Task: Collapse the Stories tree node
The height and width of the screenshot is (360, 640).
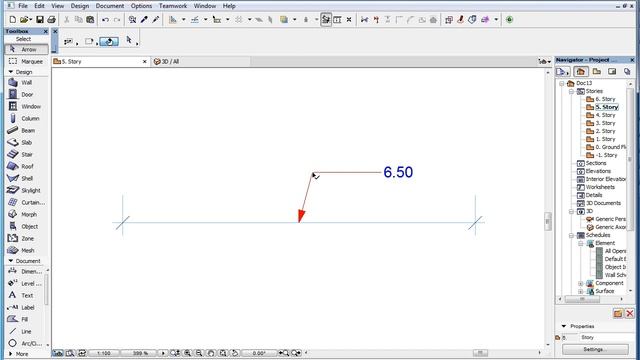Action: pyautogui.click(x=571, y=91)
